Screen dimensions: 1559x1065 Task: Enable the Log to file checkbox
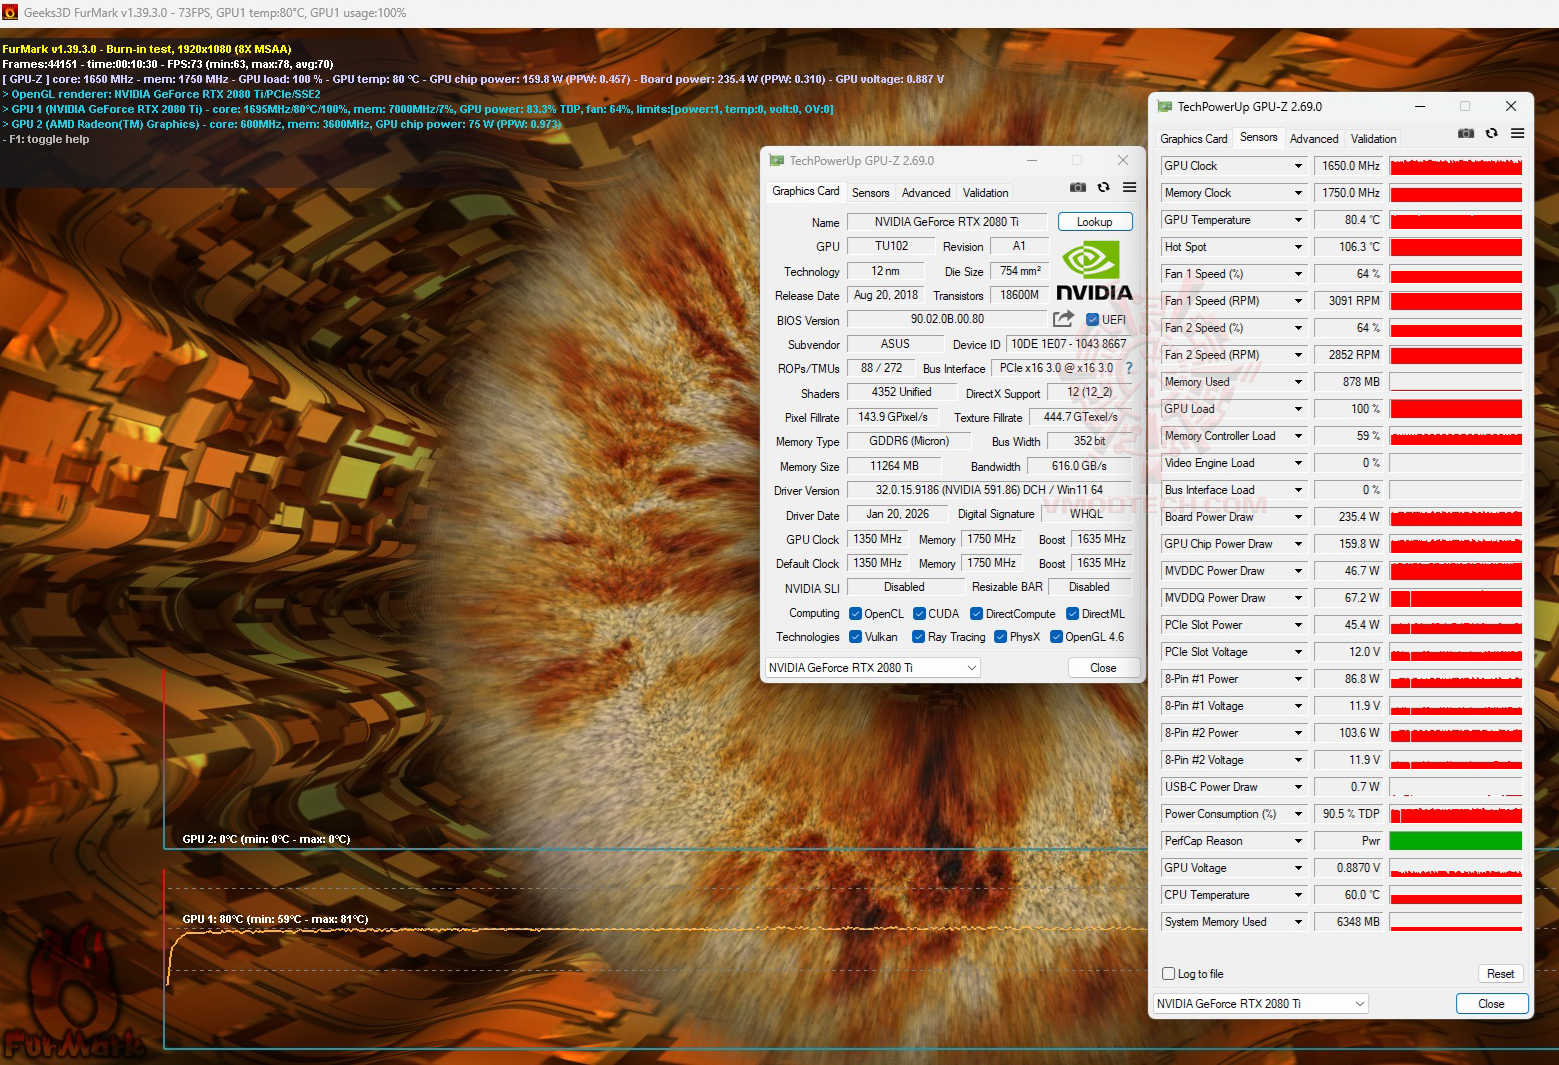[x=1168, y=974]
